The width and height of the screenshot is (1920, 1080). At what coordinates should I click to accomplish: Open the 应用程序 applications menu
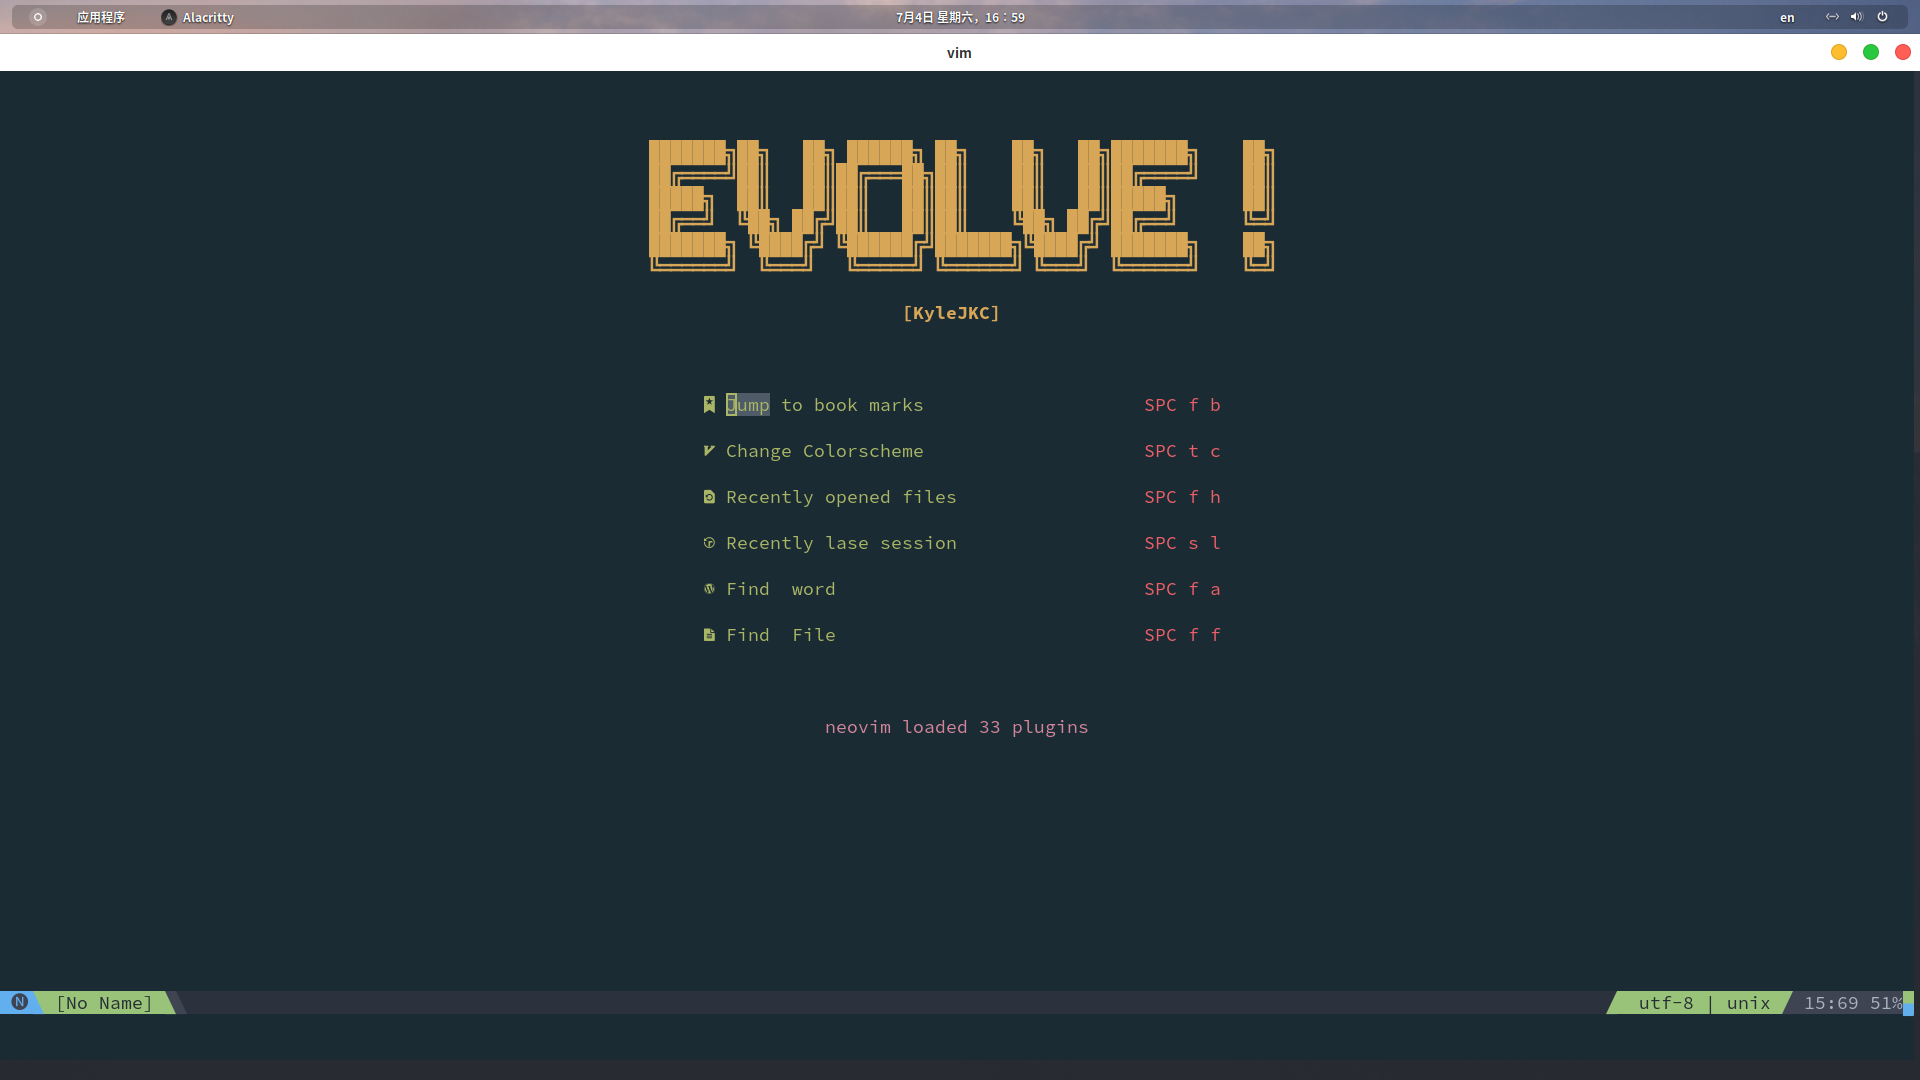click(100, 17)
